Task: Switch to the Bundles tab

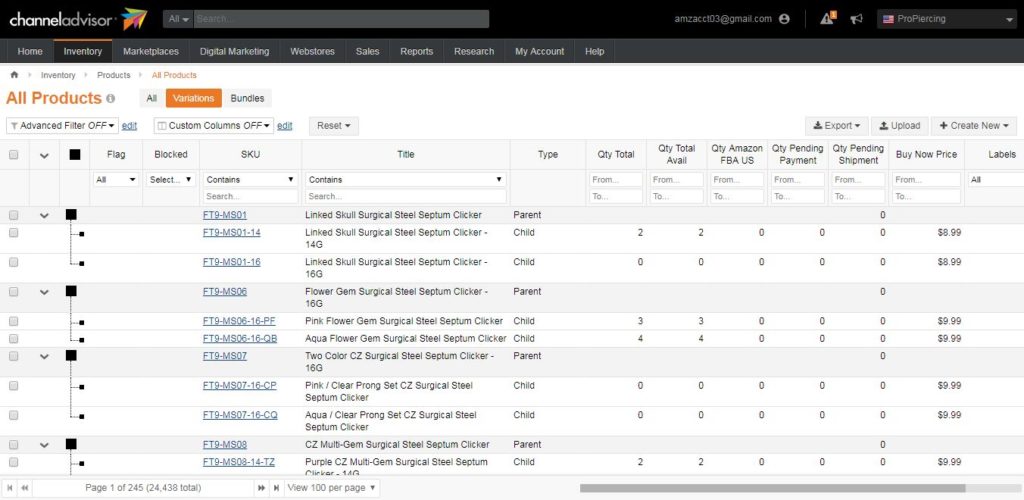Action: click(x=247, y=98)
